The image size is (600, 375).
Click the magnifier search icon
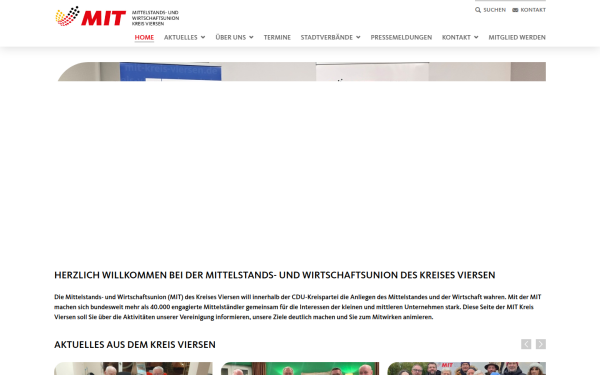(478, 10)
